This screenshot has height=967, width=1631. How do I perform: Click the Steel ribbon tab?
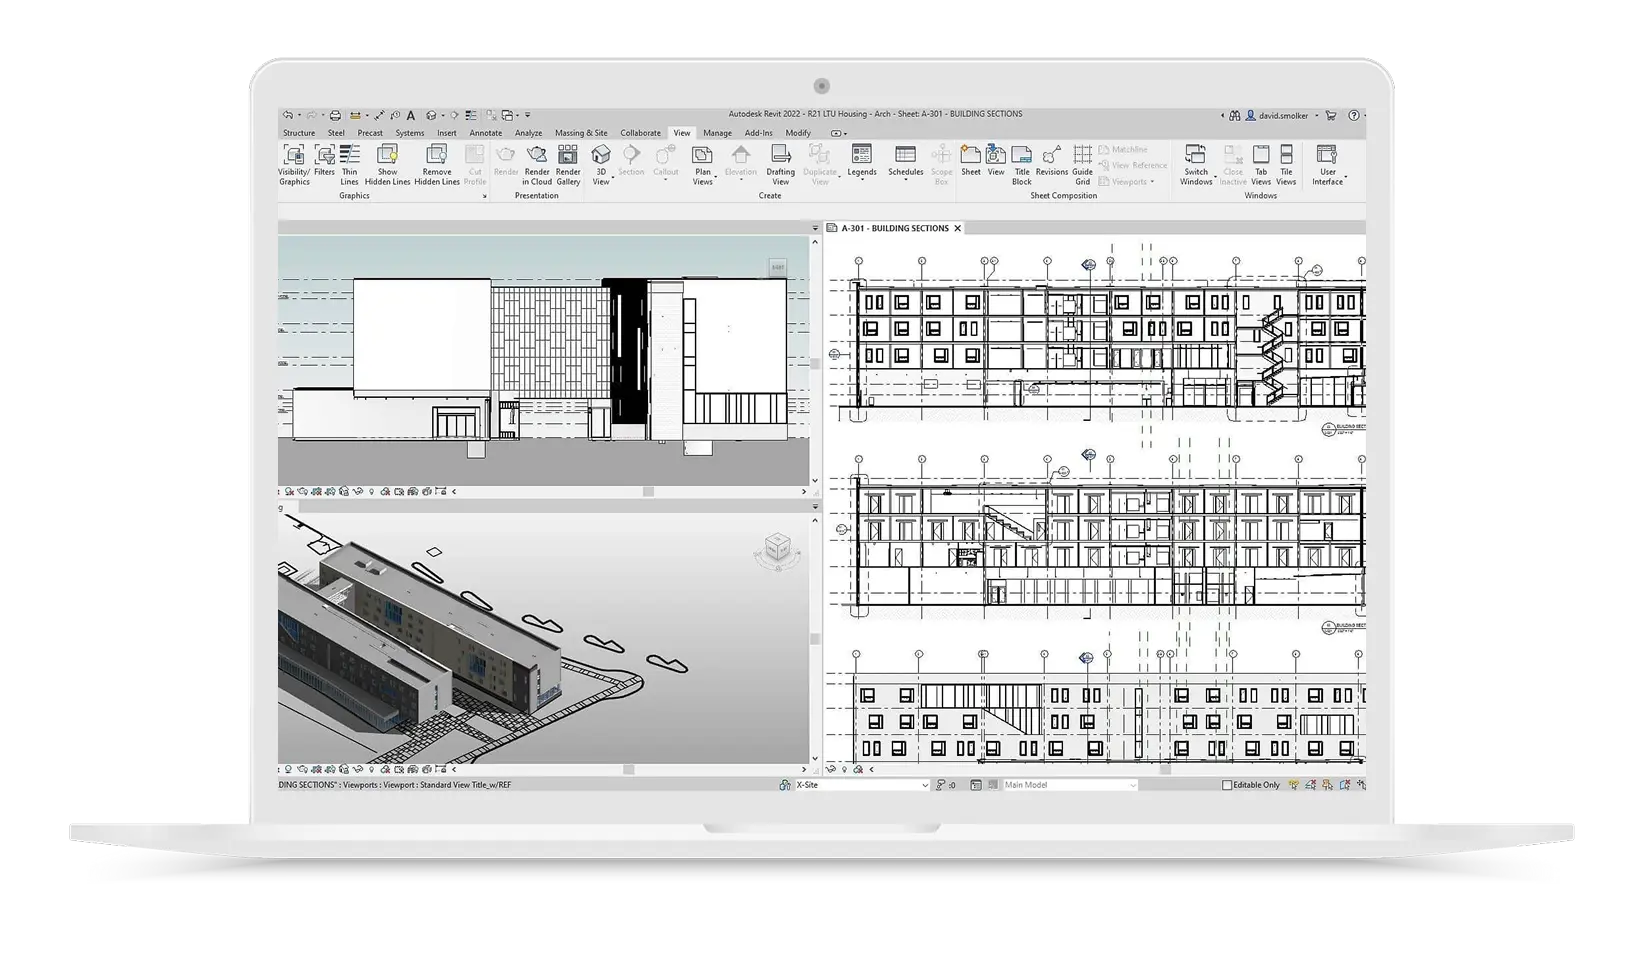[x=336, y=133]
